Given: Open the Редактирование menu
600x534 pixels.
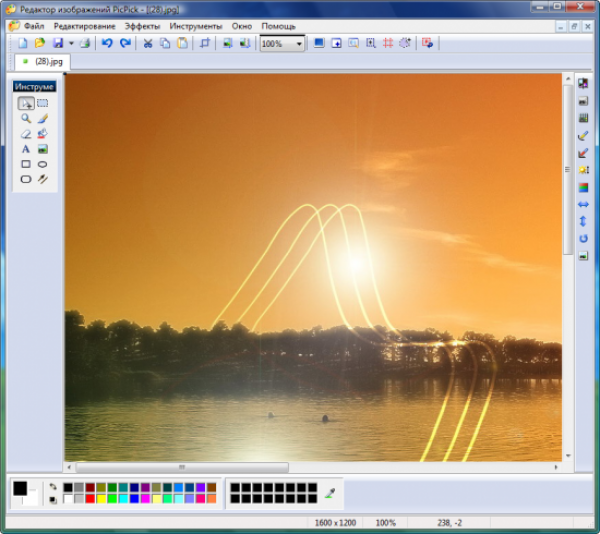Looking at the screenshot, I should click(x=84, y=26).
